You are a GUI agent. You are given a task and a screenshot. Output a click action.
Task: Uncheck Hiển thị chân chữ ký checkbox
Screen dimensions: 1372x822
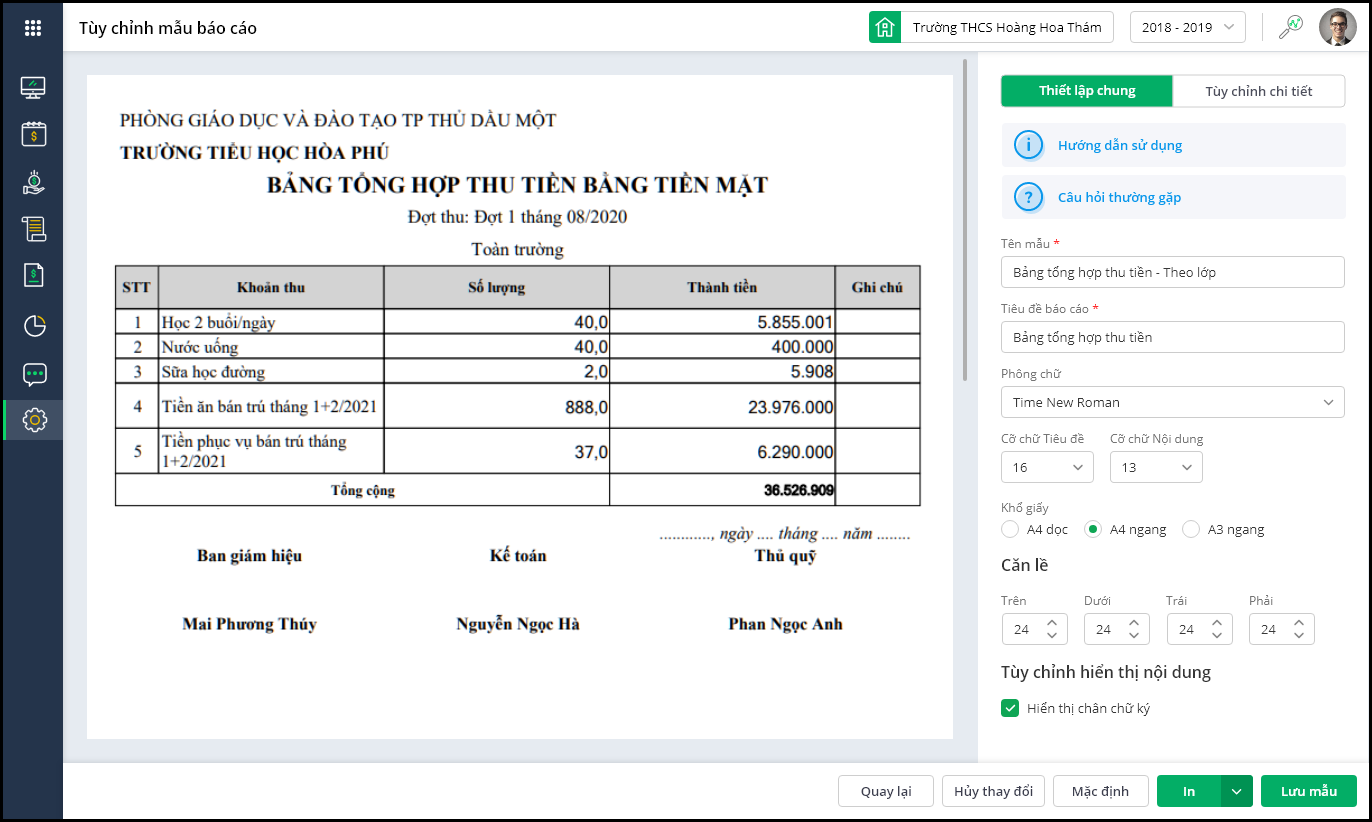[1010, 709]
